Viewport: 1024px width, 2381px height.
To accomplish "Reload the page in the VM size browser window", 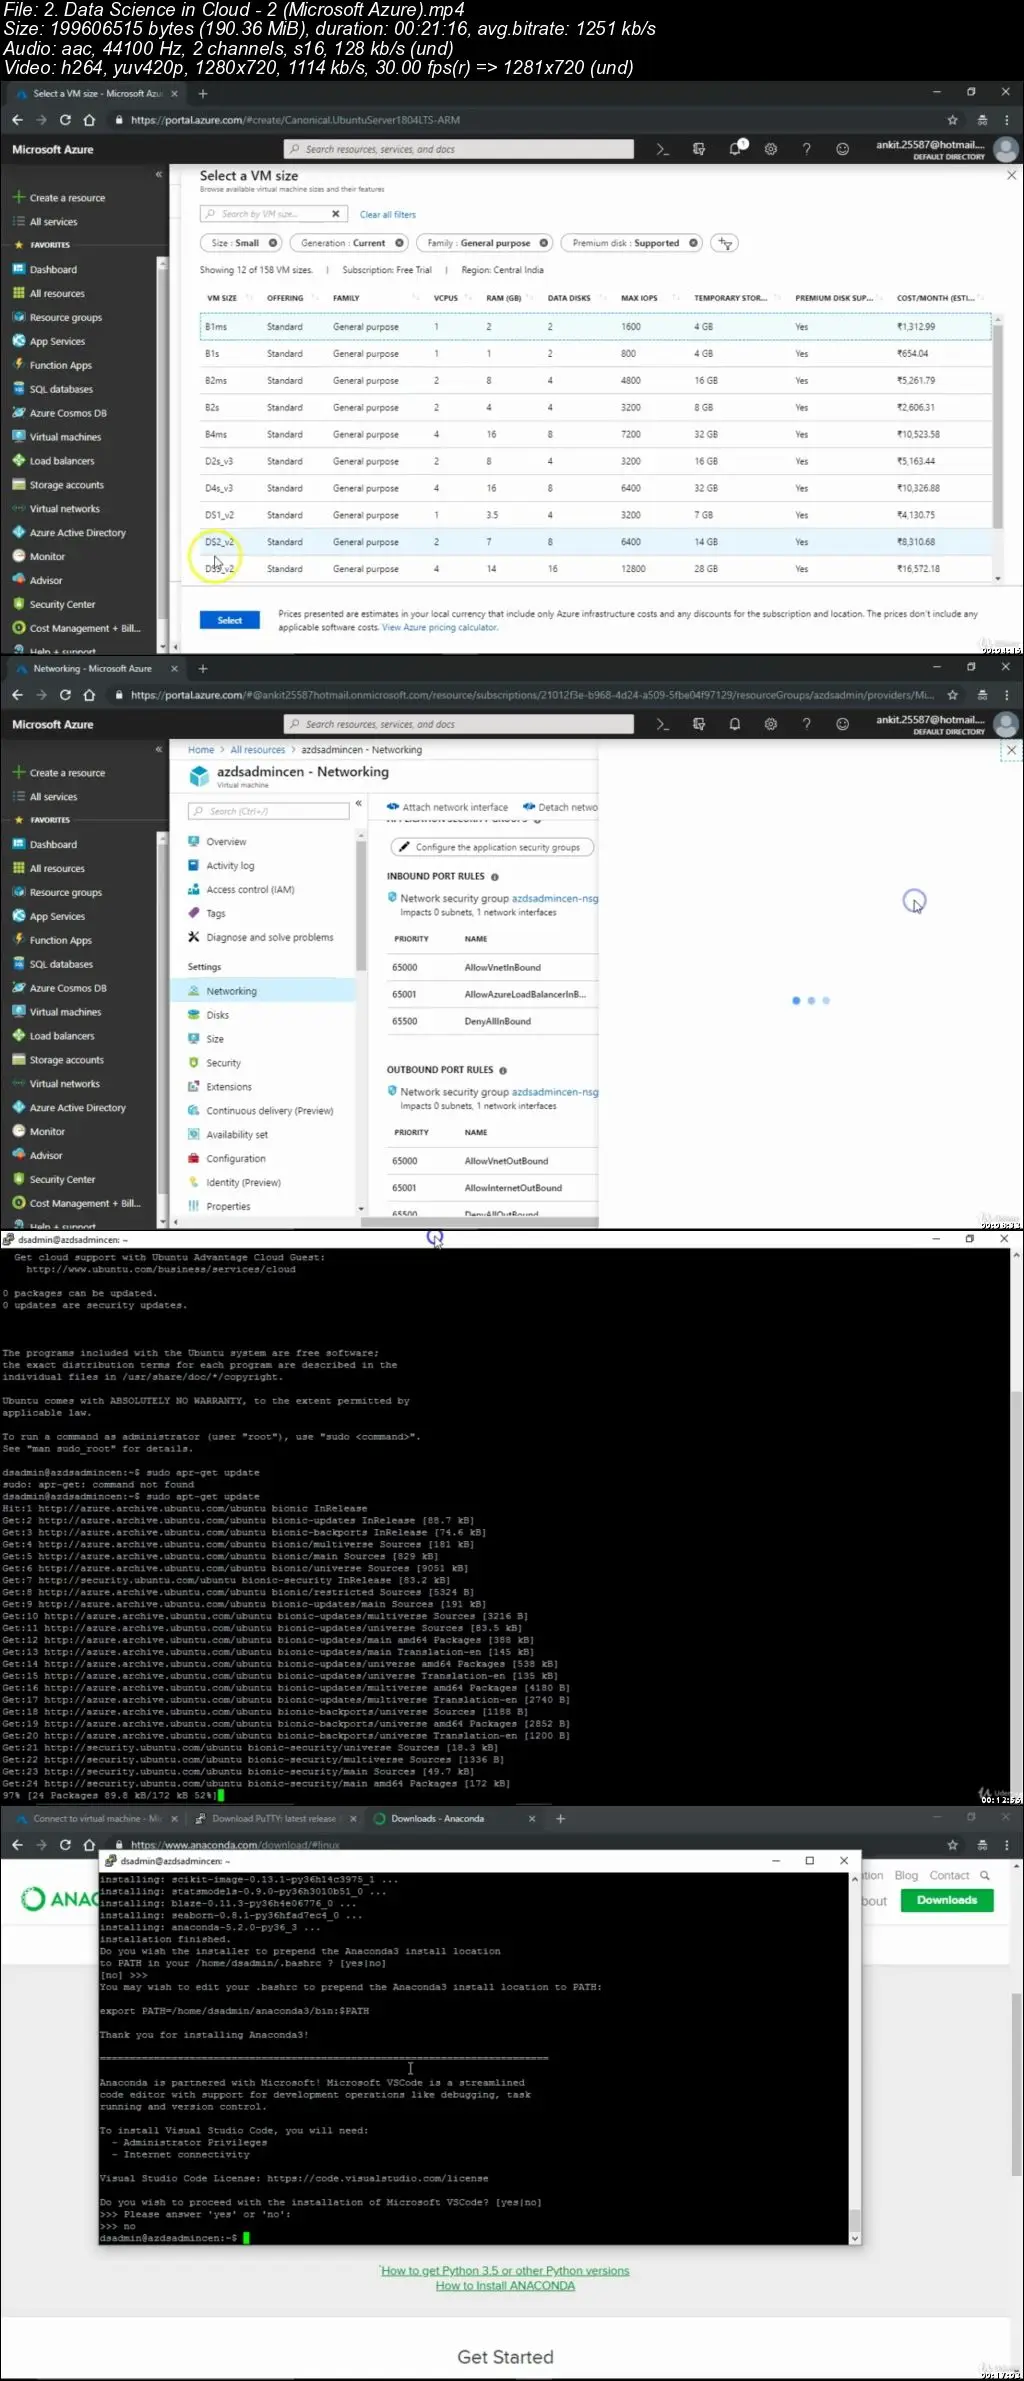I will (x=65, y=120).
